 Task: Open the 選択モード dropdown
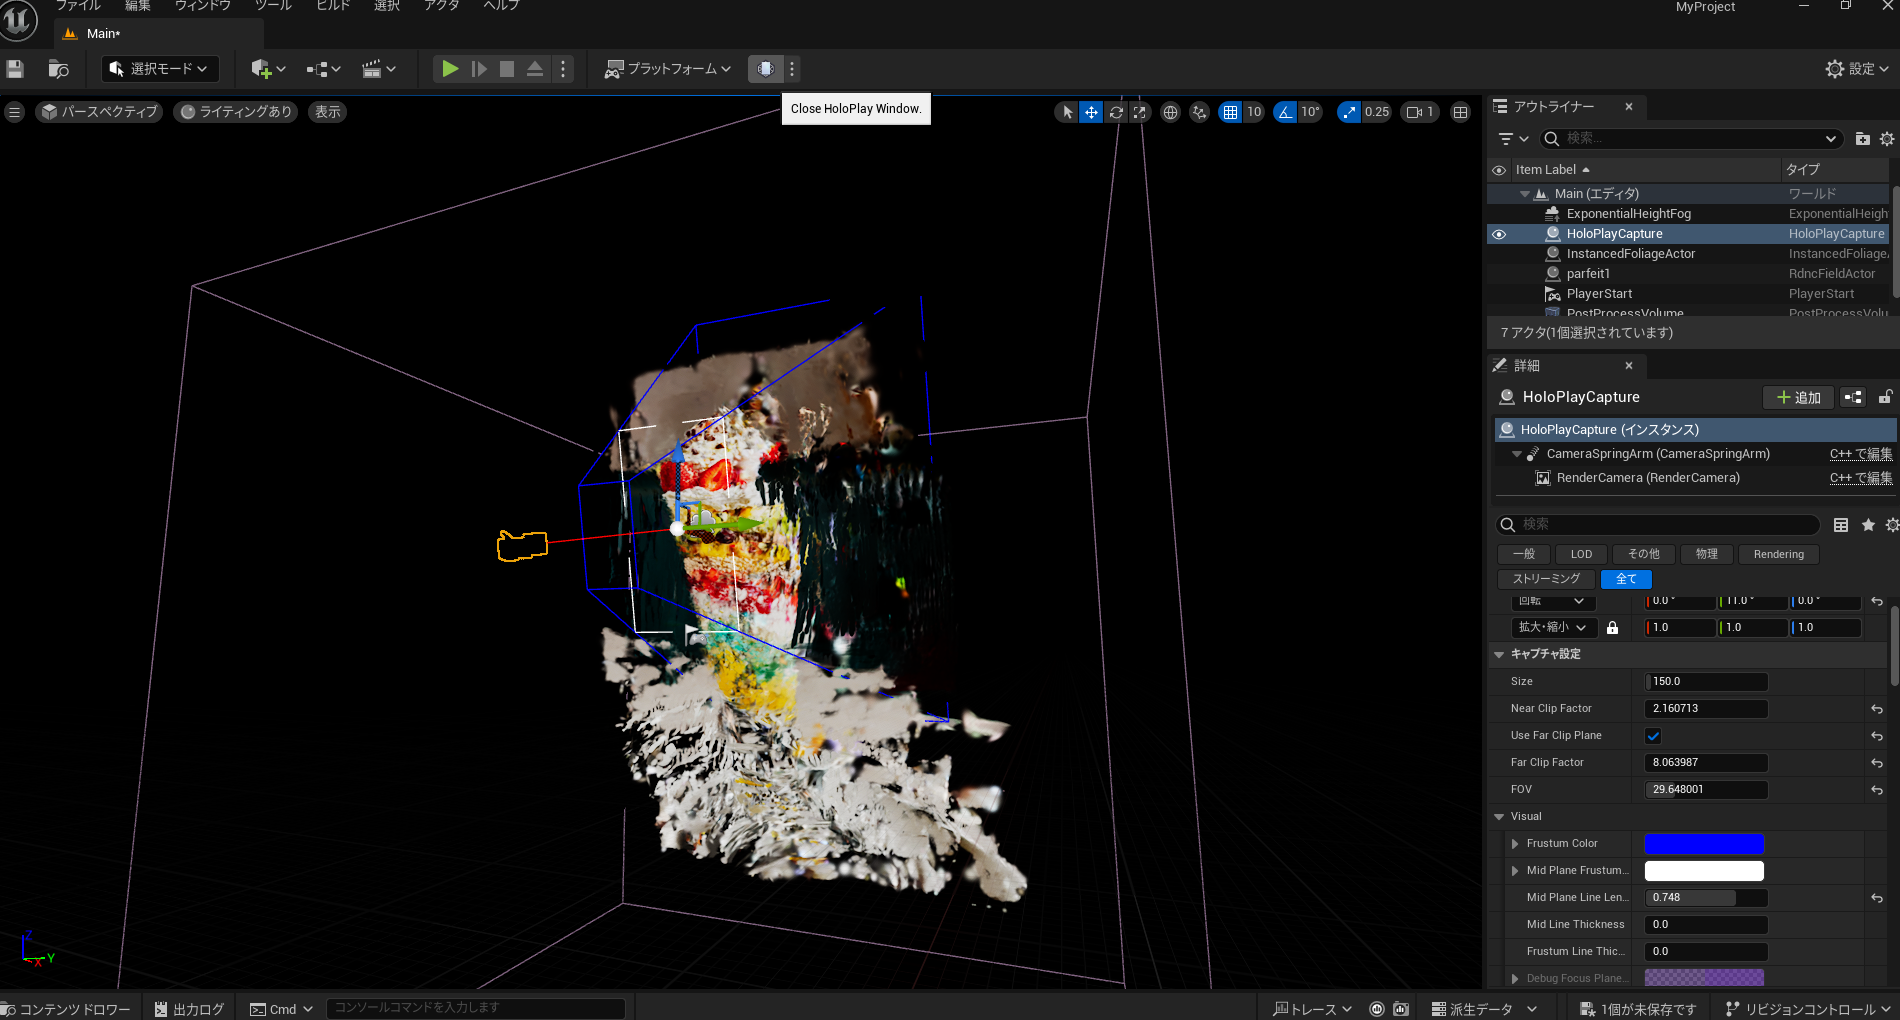160,69
